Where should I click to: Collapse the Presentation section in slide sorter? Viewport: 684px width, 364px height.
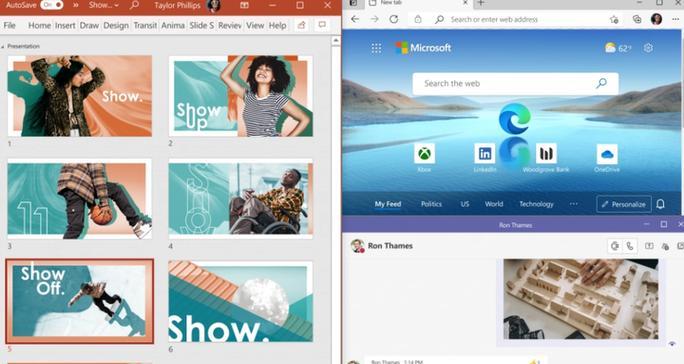point(3,46)
